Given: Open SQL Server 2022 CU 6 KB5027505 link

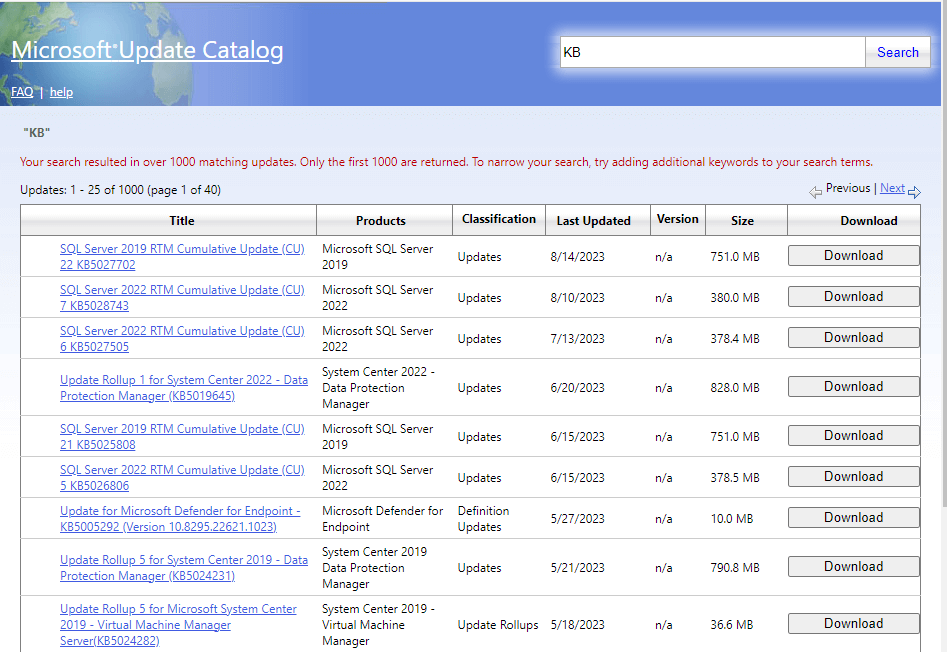Looking at the screenshot, I should (182, 339).
